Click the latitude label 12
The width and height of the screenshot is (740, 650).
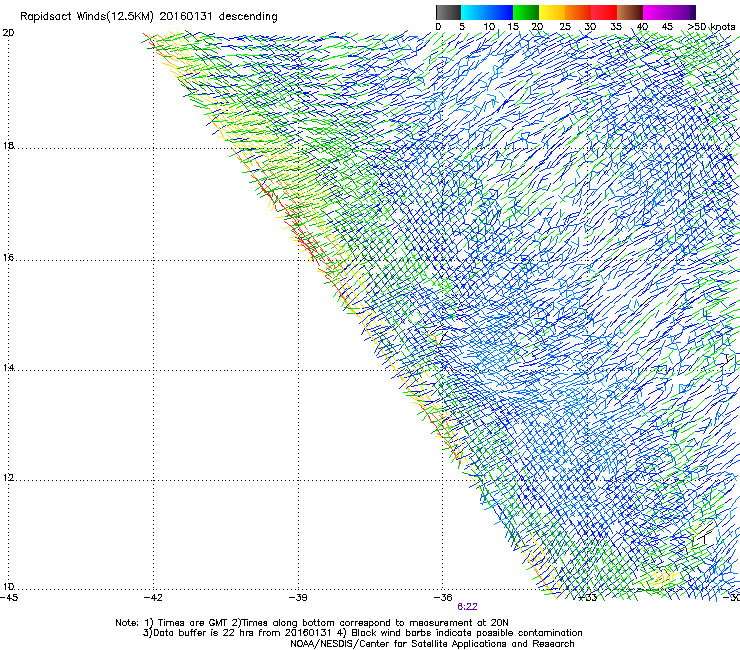(x=8, y=477)
